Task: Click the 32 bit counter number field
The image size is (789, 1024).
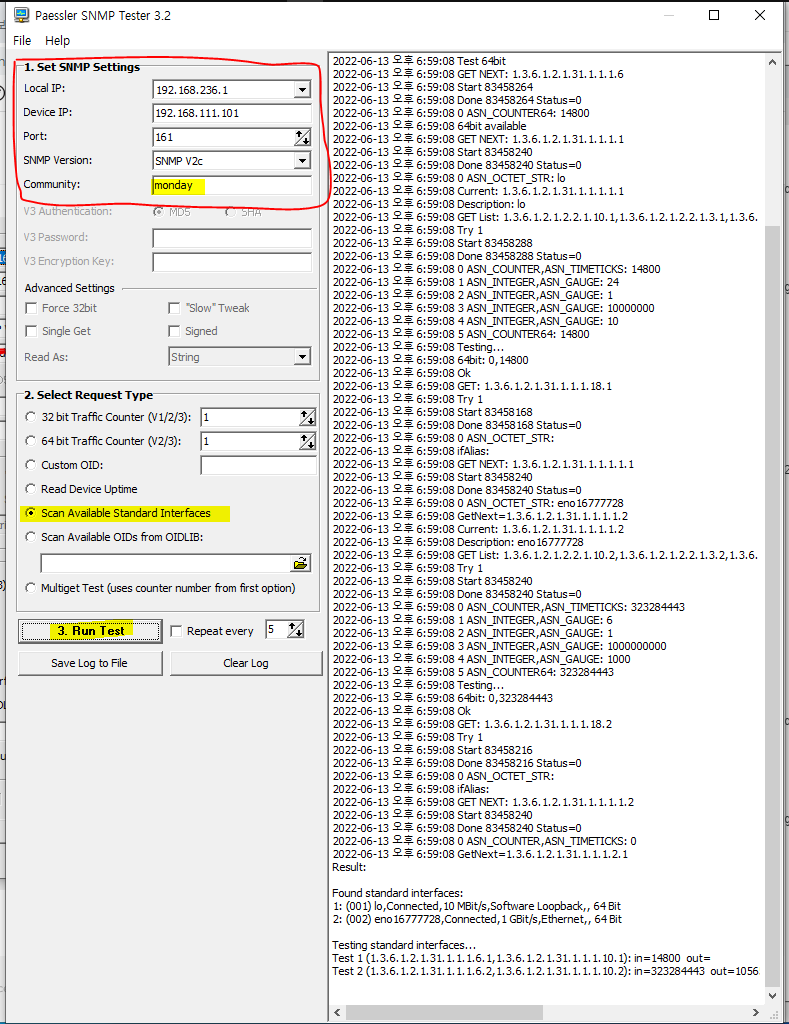Action: [x=250, y=417]
